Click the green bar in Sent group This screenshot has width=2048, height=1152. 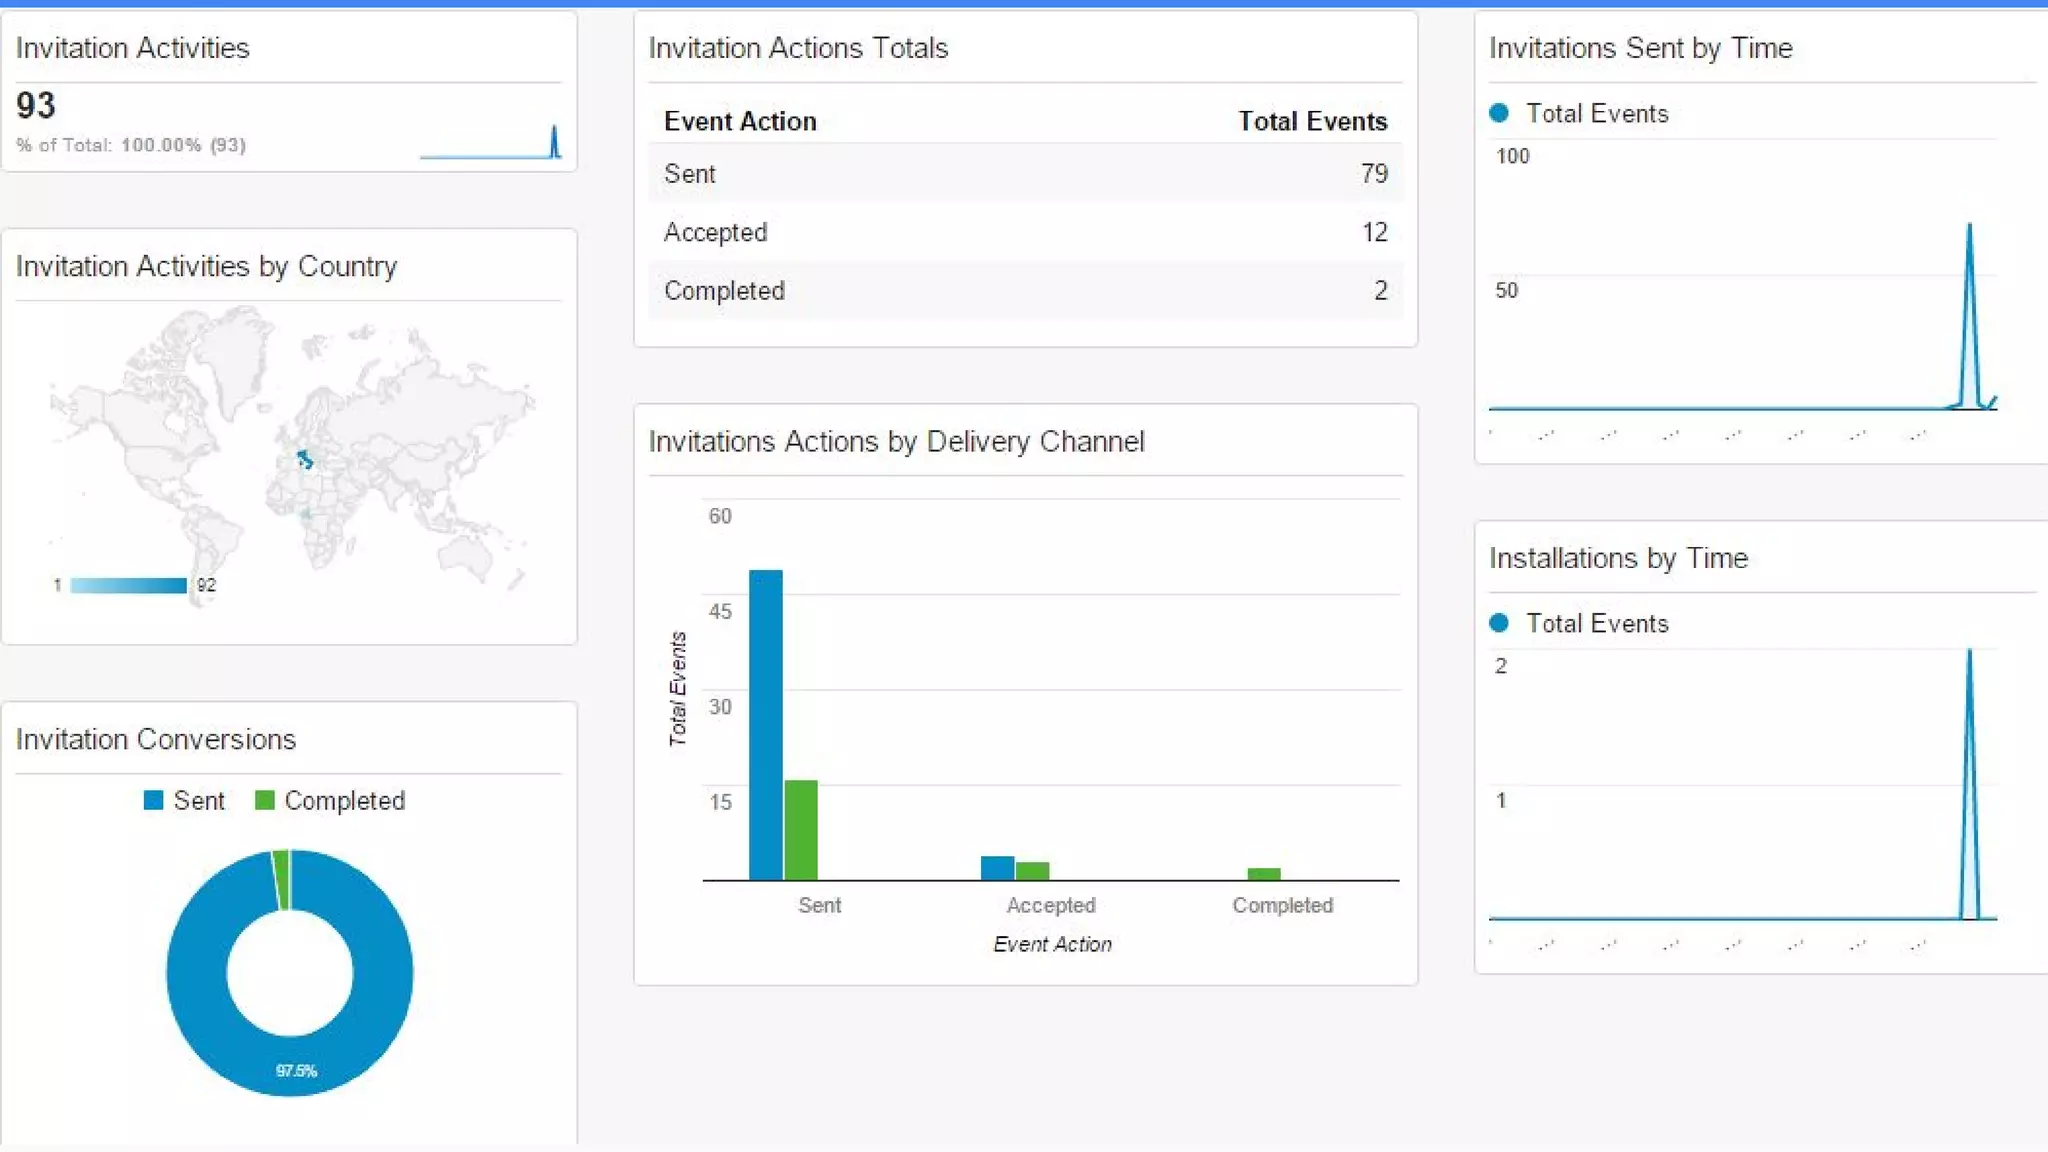tap(801, 829)
